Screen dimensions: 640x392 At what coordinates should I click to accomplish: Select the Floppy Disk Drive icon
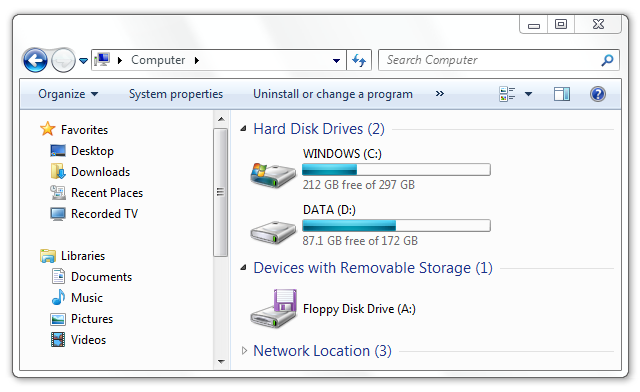tap(273, 308)
